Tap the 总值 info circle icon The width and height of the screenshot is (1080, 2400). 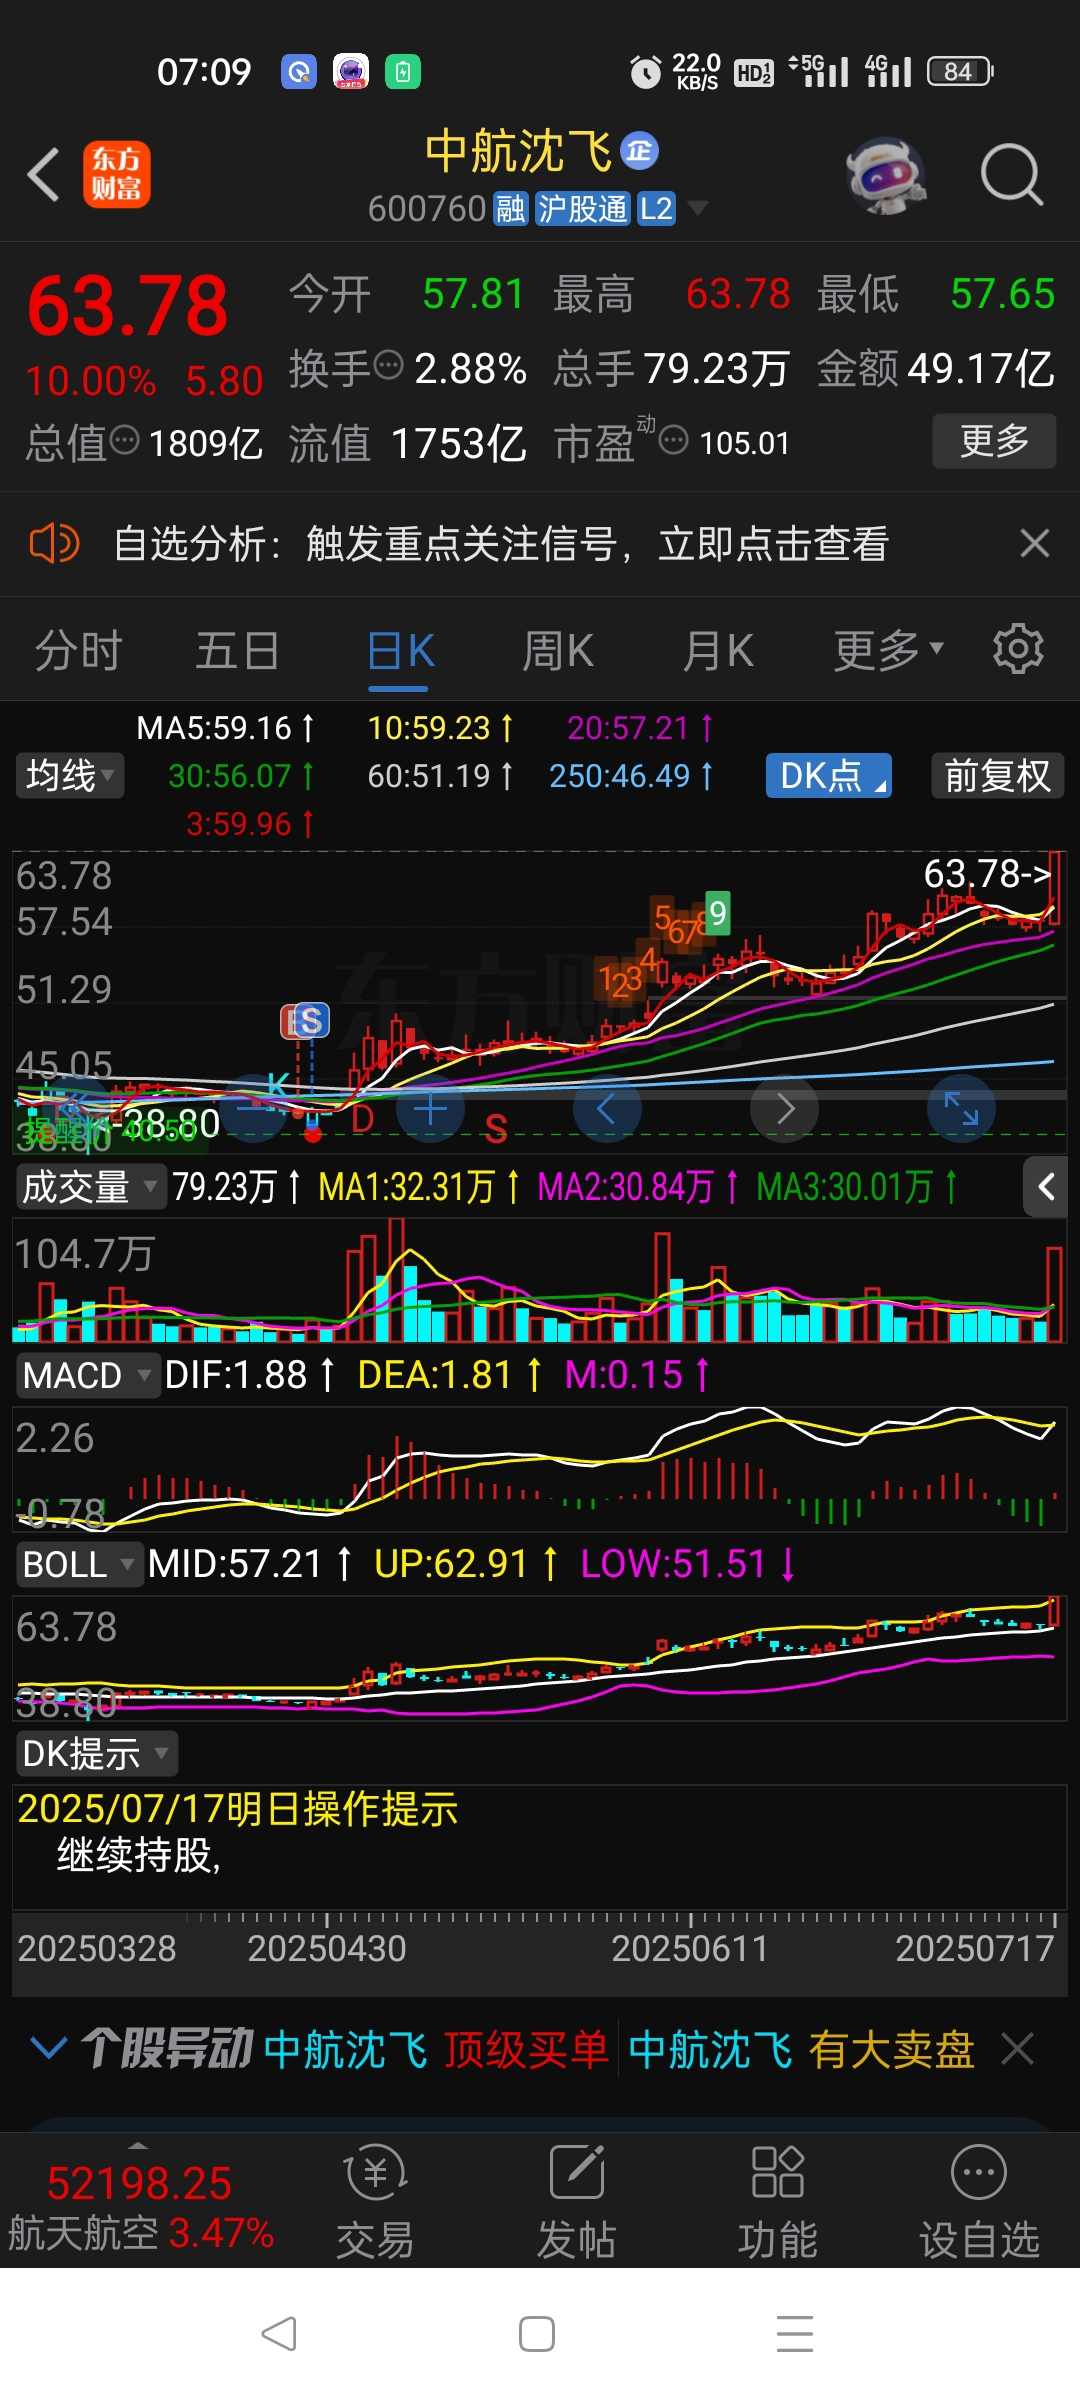pos(124,439)
